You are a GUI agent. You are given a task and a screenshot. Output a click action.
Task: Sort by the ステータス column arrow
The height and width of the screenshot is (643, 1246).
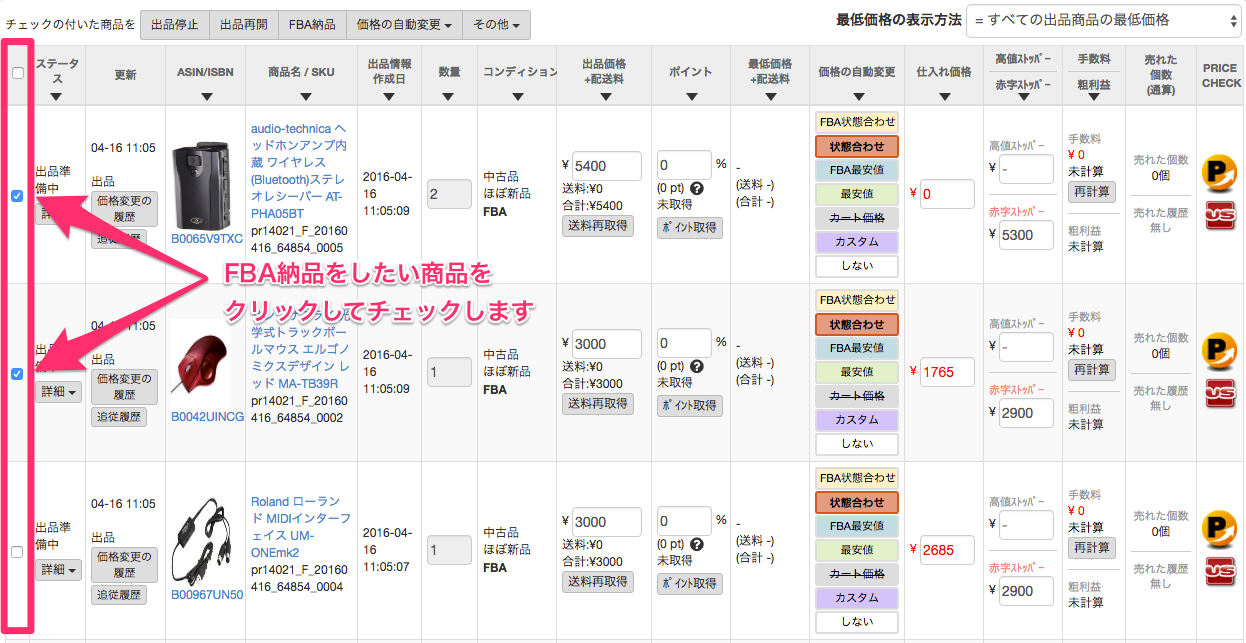point(56,96)
